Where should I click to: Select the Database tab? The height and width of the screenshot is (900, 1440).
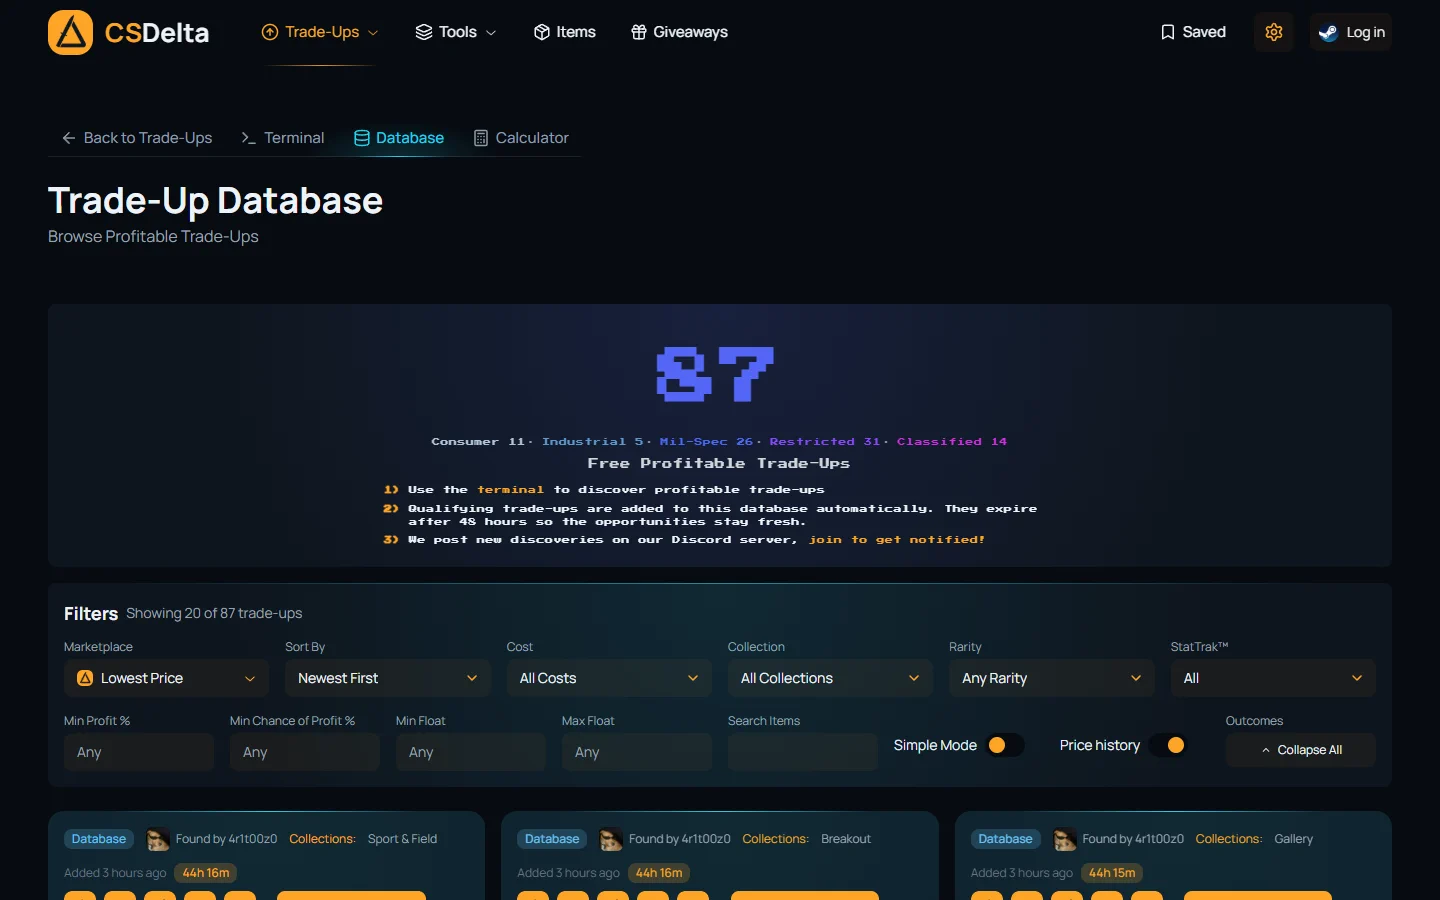(399, 138)
